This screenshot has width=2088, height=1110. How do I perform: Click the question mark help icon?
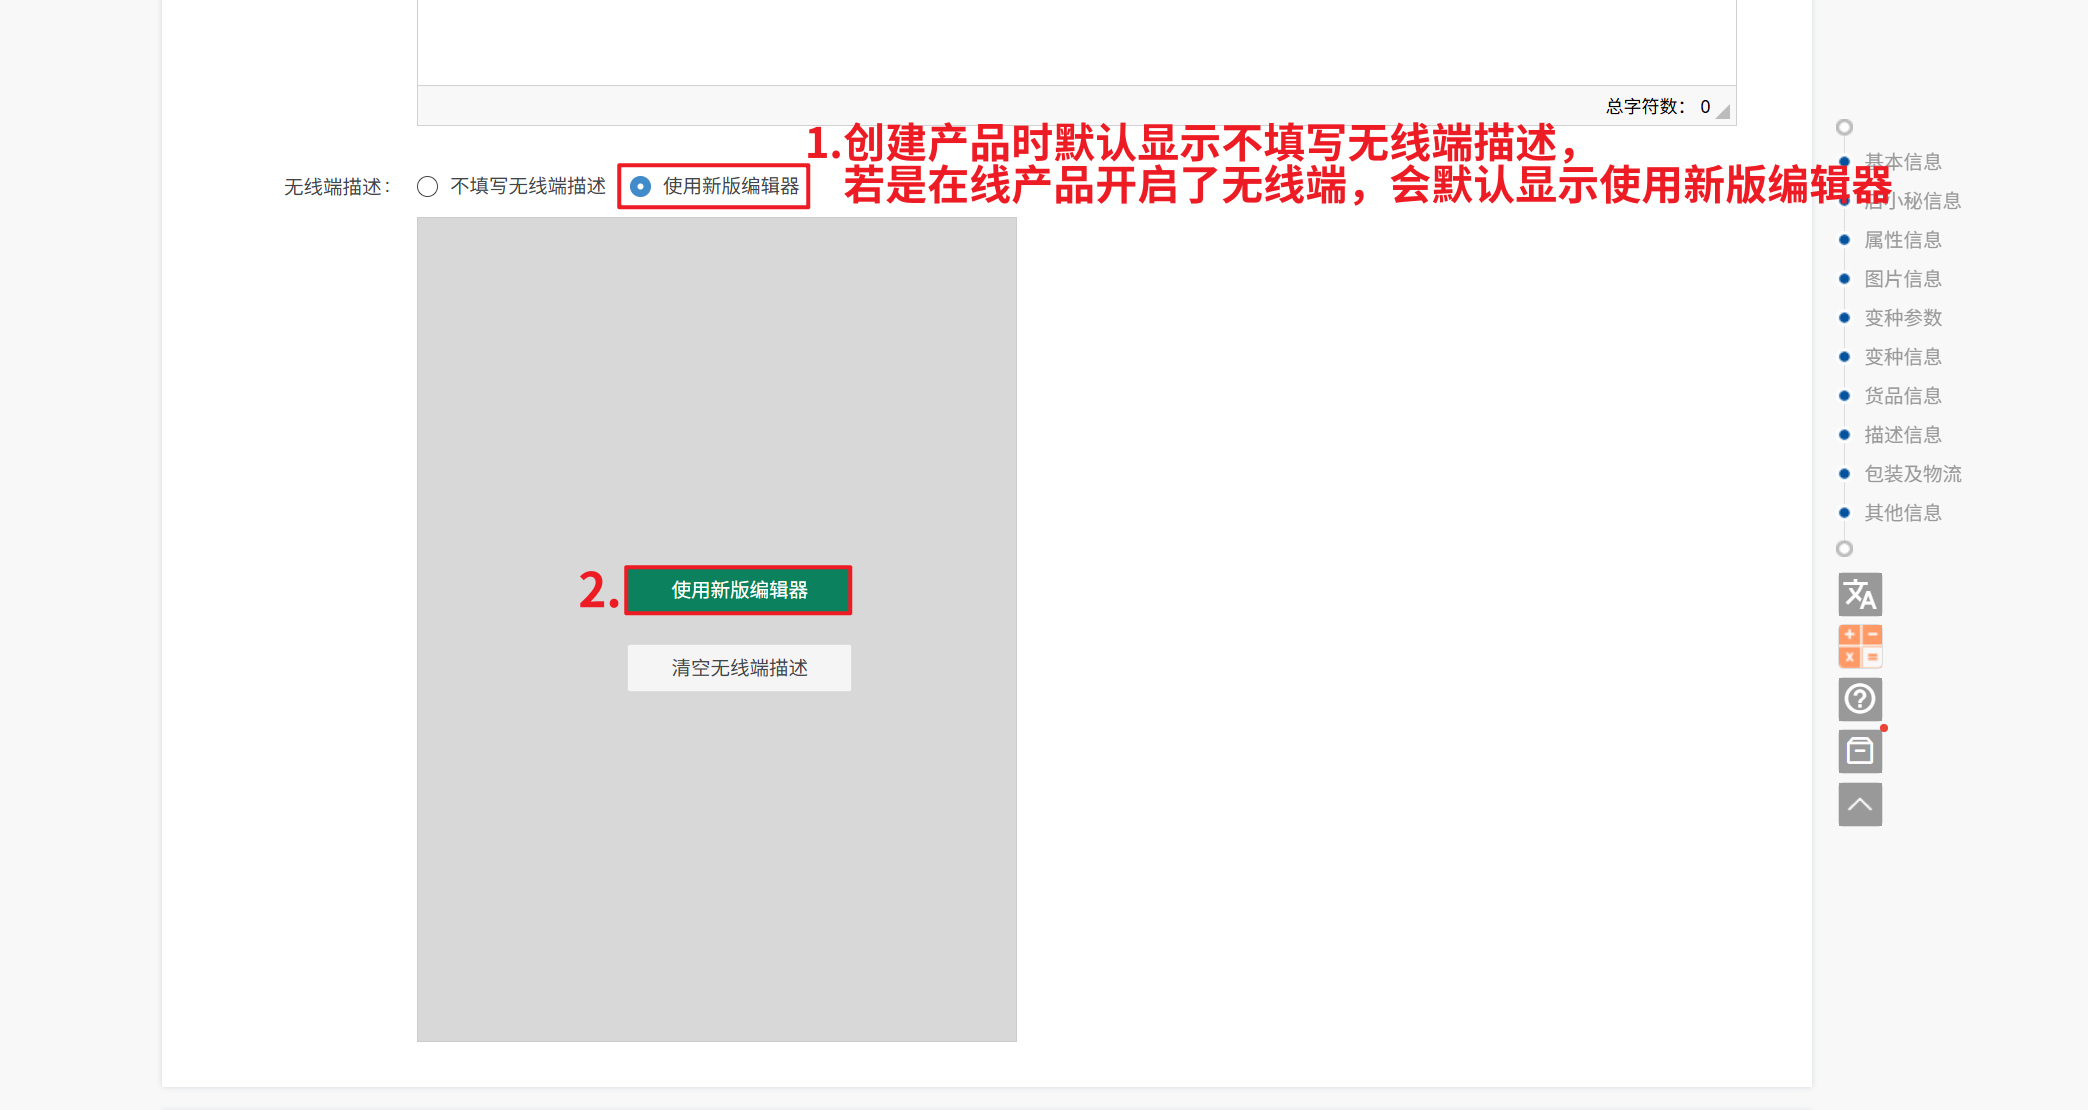(1860, 699)
